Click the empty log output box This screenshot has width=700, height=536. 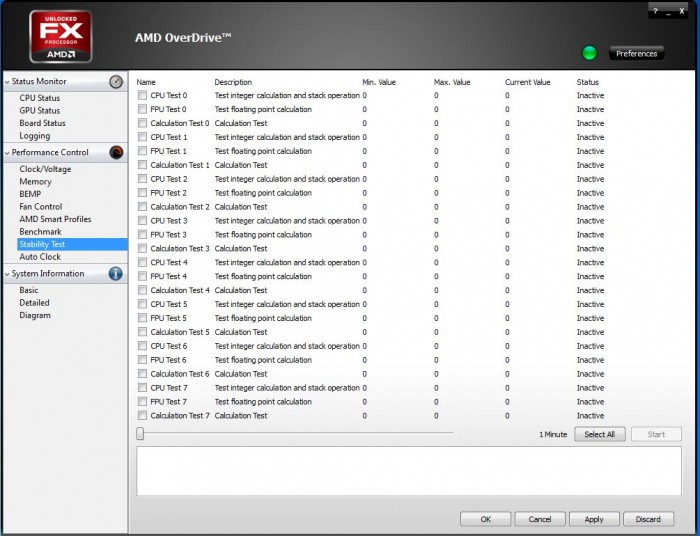point(409,471)
